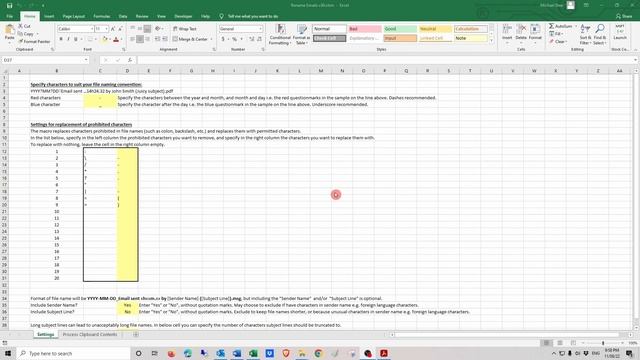The image size is (640, 360).
Task: Click the Name Box showing the cell reference
Action: tap(45, 60)
